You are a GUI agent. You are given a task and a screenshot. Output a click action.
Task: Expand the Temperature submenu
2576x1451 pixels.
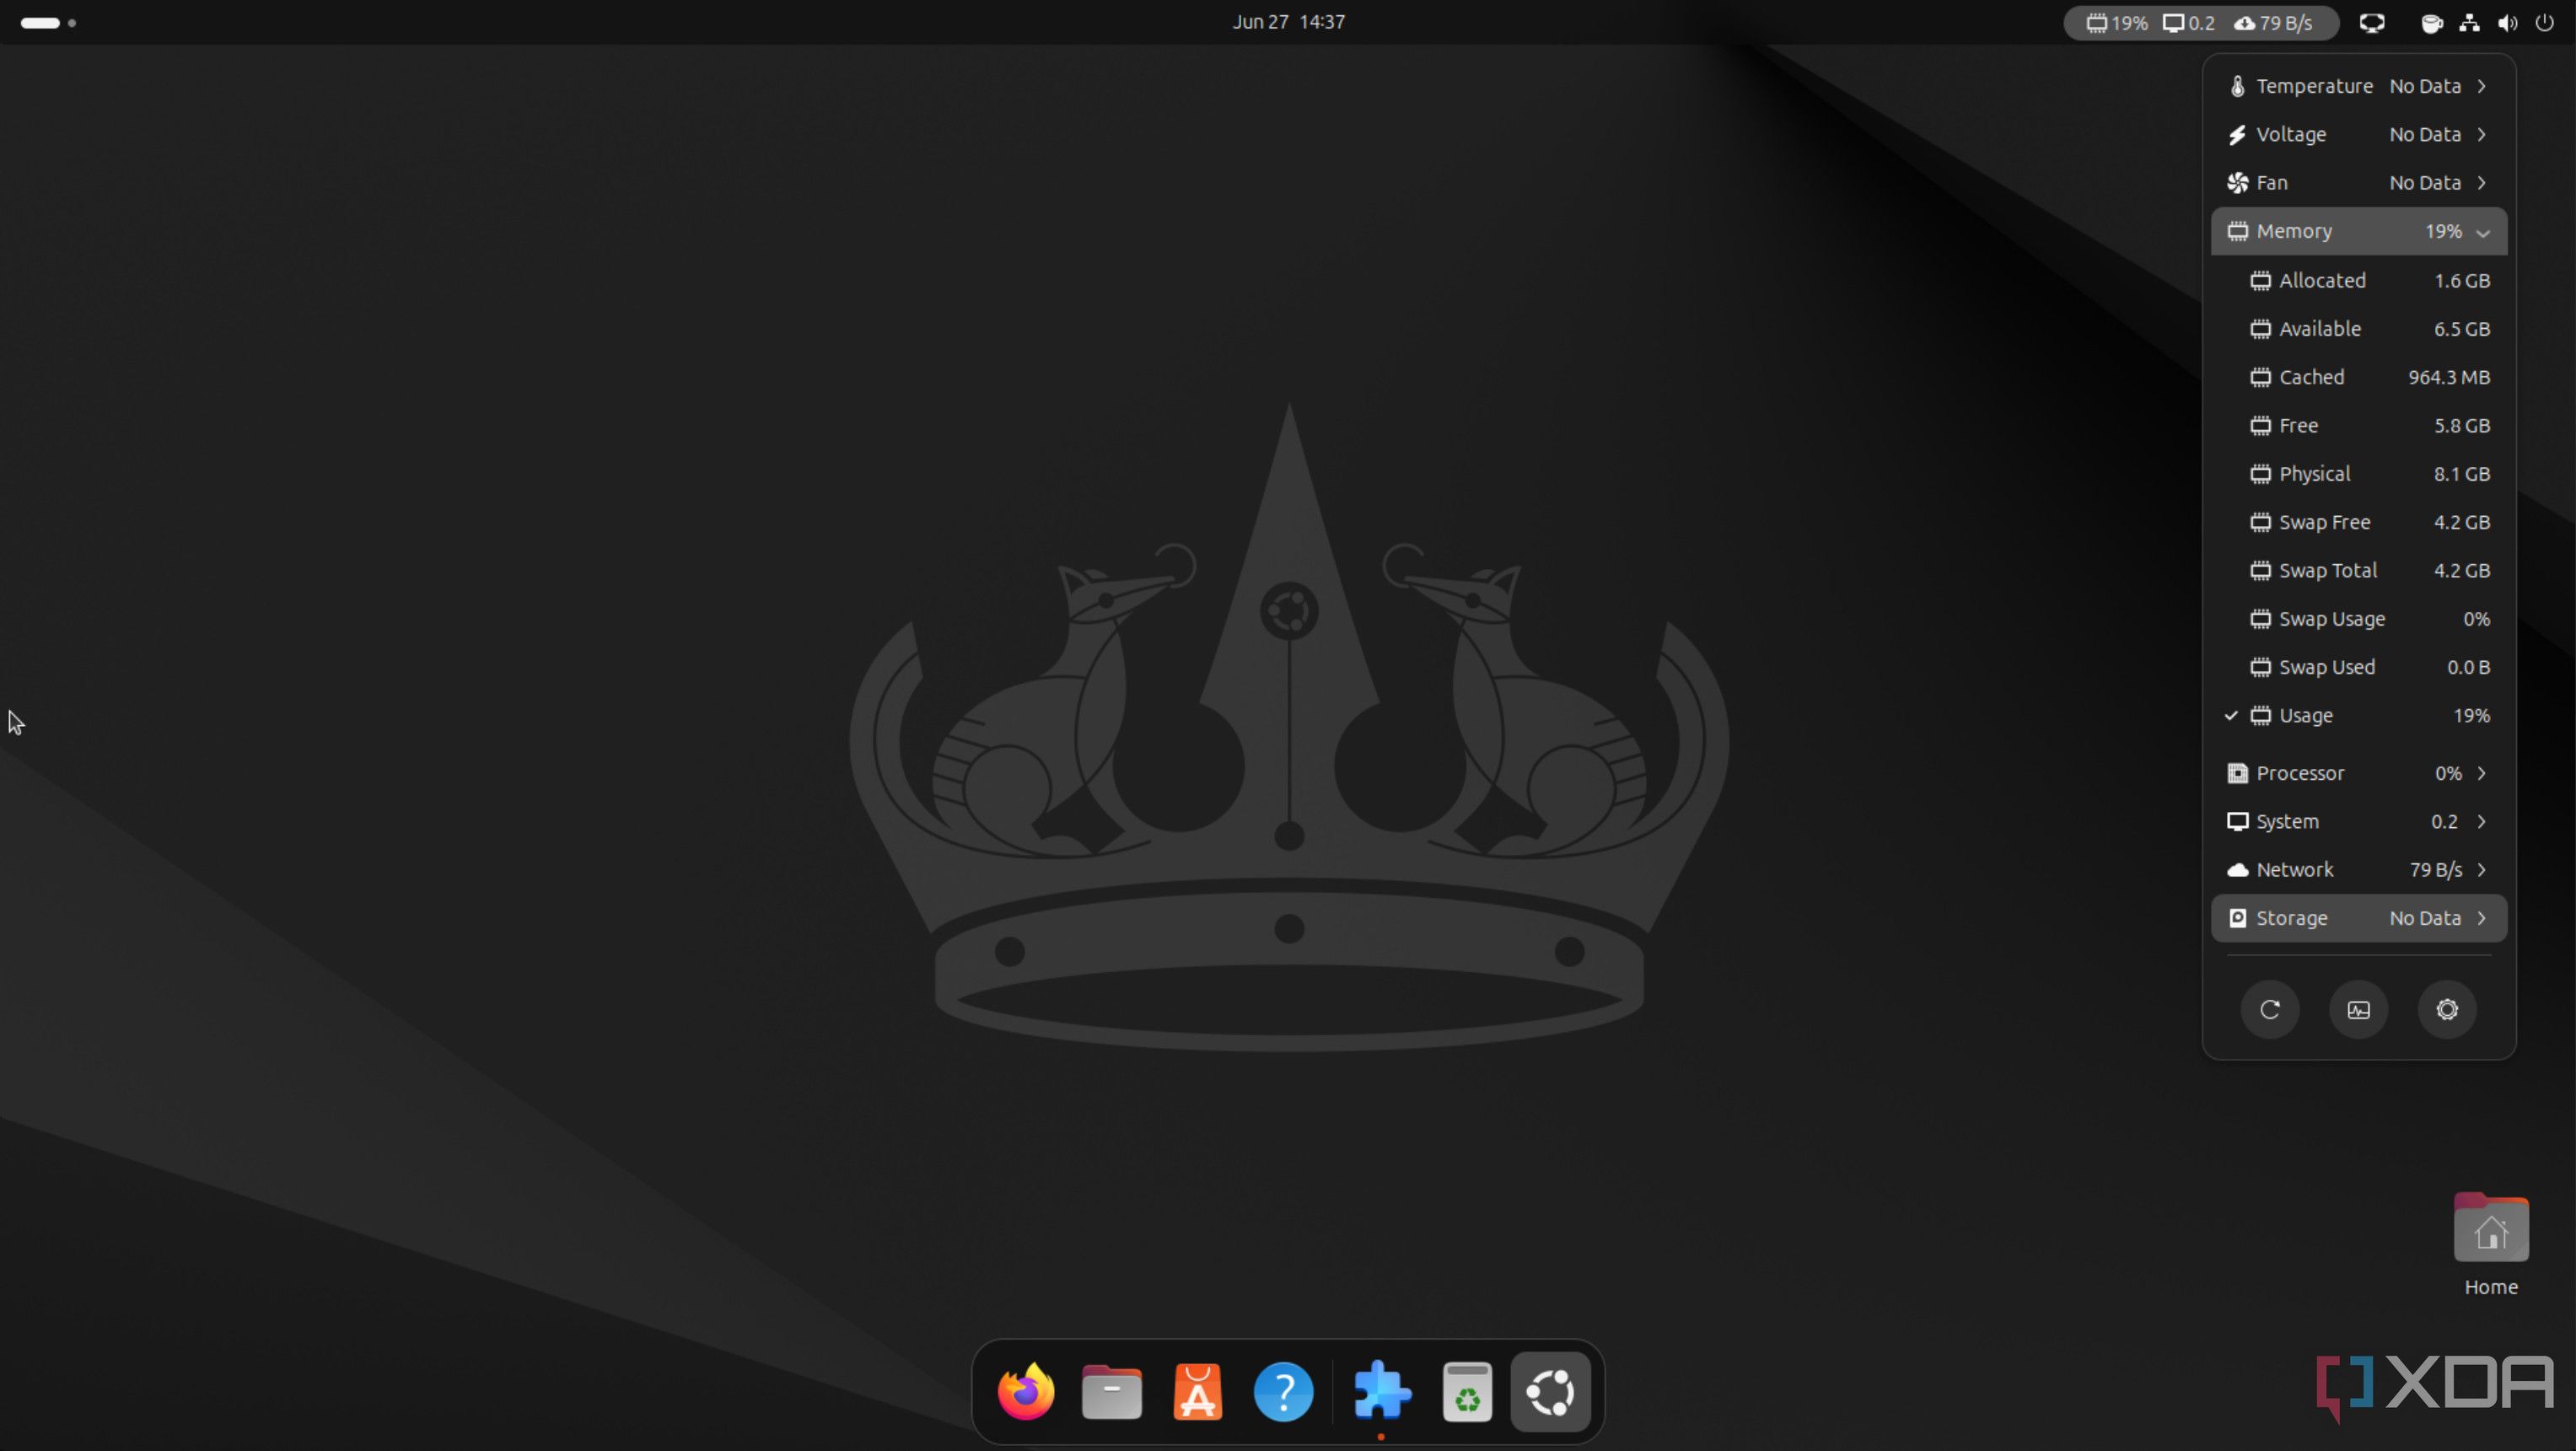[2359, 86]
